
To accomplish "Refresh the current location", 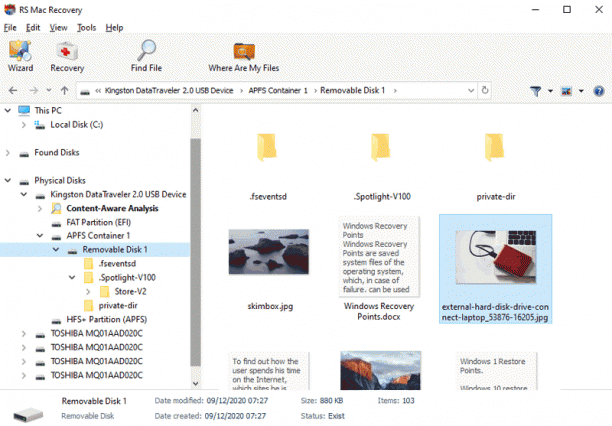I will tap(485, 91).
